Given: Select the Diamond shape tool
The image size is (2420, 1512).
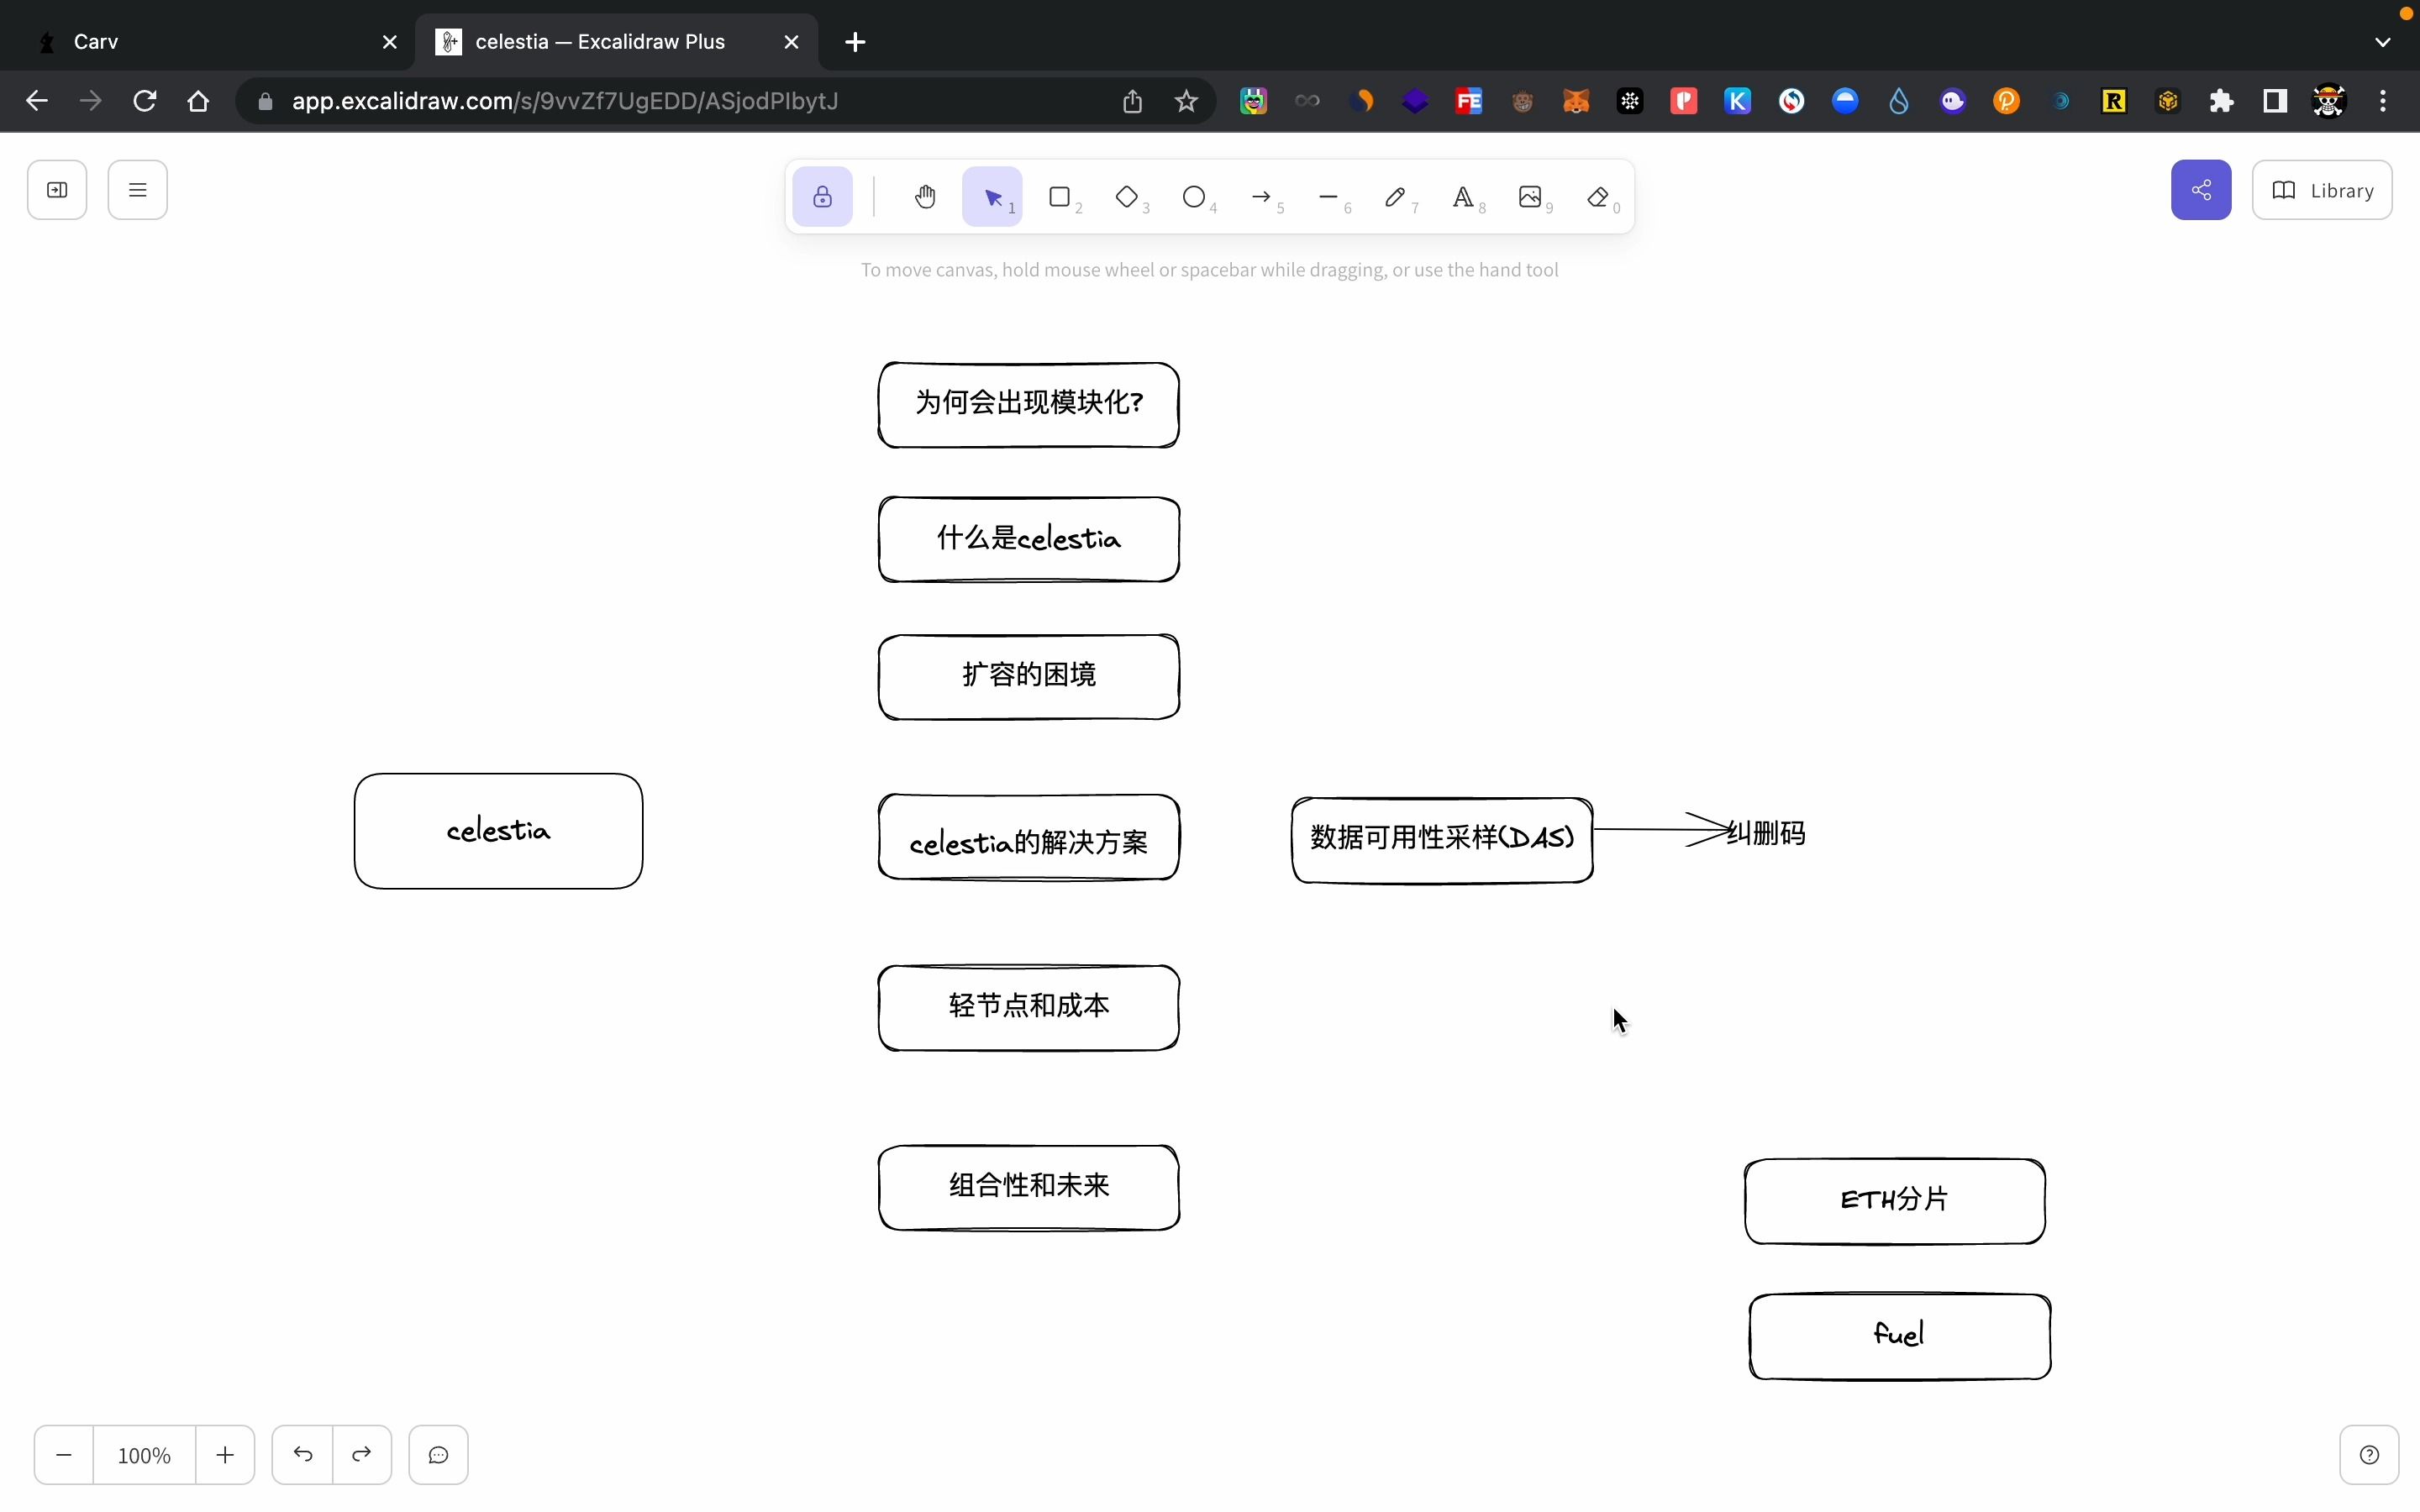Looking at the screenshot, I should [x=1127, y=196].
